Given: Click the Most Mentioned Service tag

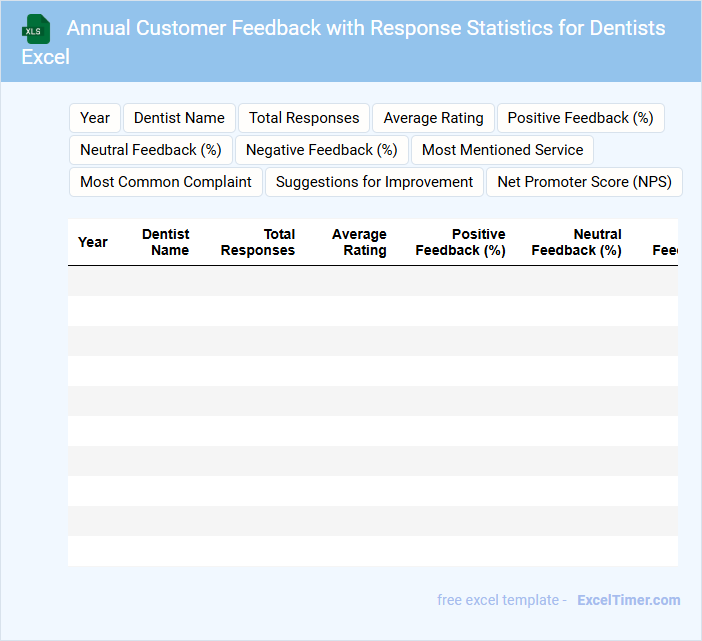Looking at the screenshot, I should click(x=502, y=150).
